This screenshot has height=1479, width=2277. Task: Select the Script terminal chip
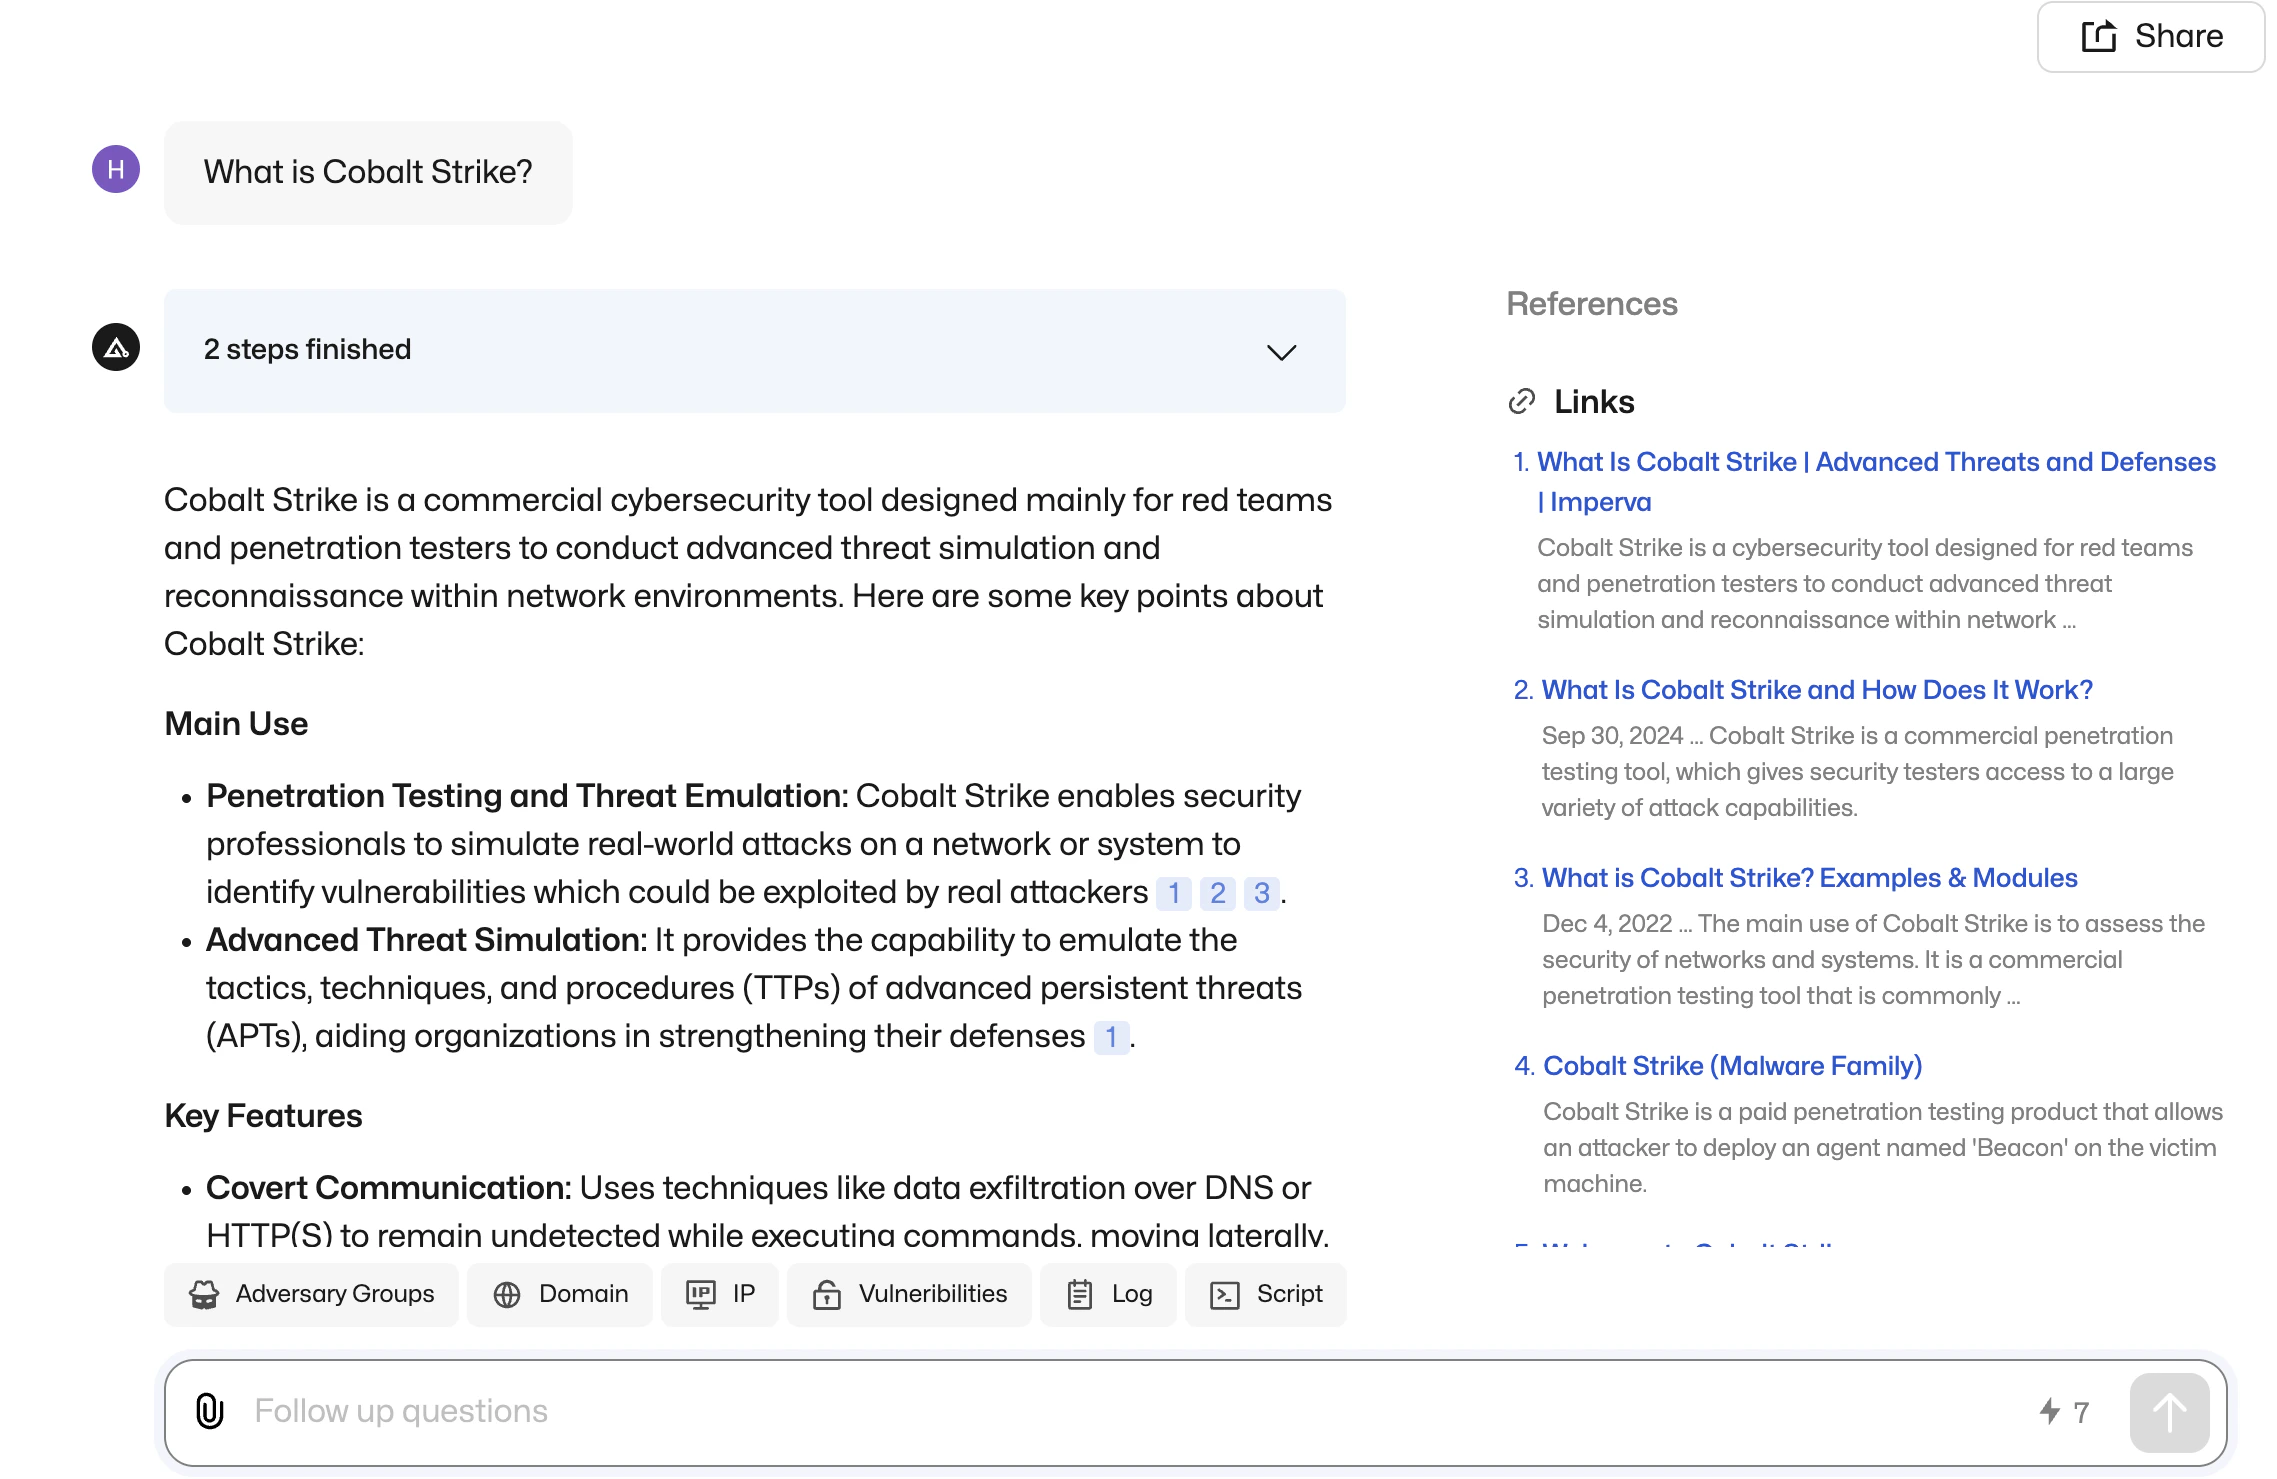(1266, 1294)
